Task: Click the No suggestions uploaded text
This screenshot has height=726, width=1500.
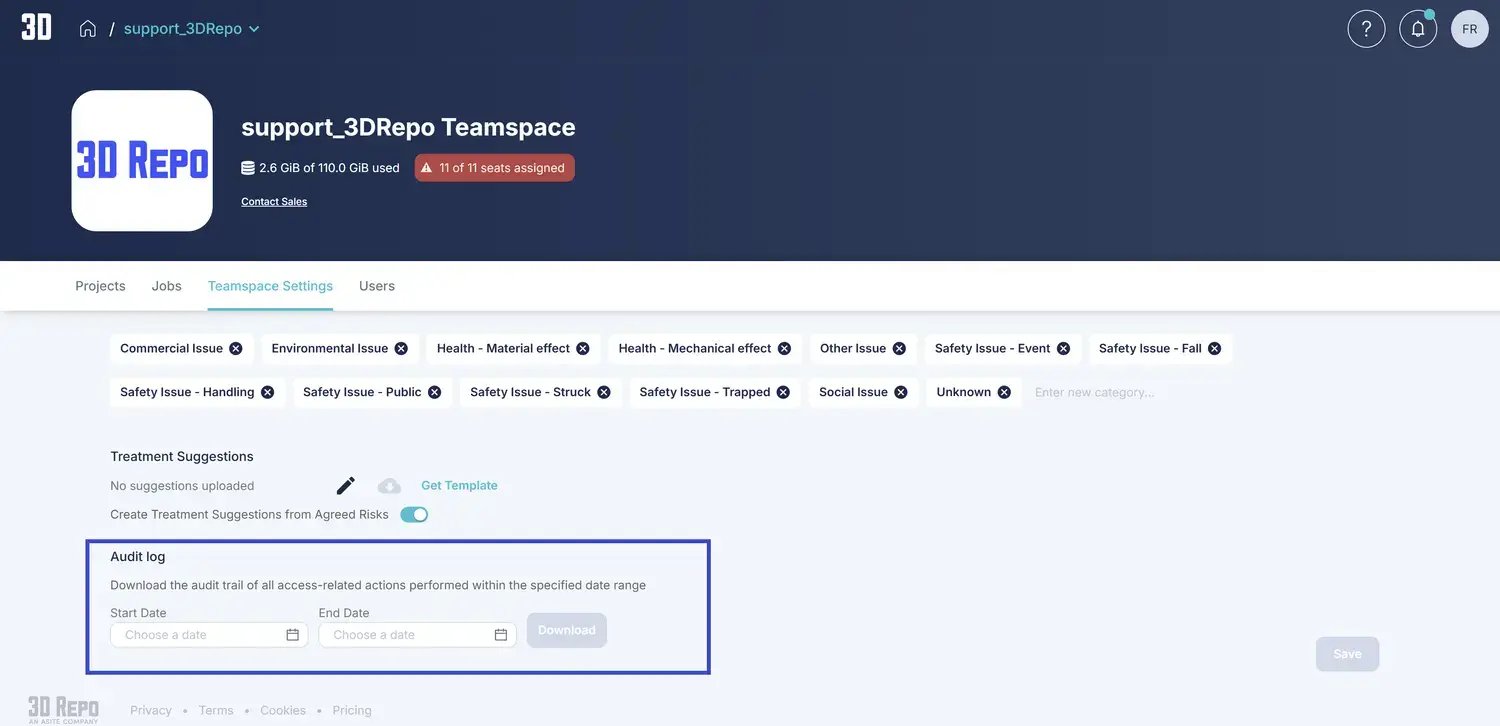Action: pos(182,486)
